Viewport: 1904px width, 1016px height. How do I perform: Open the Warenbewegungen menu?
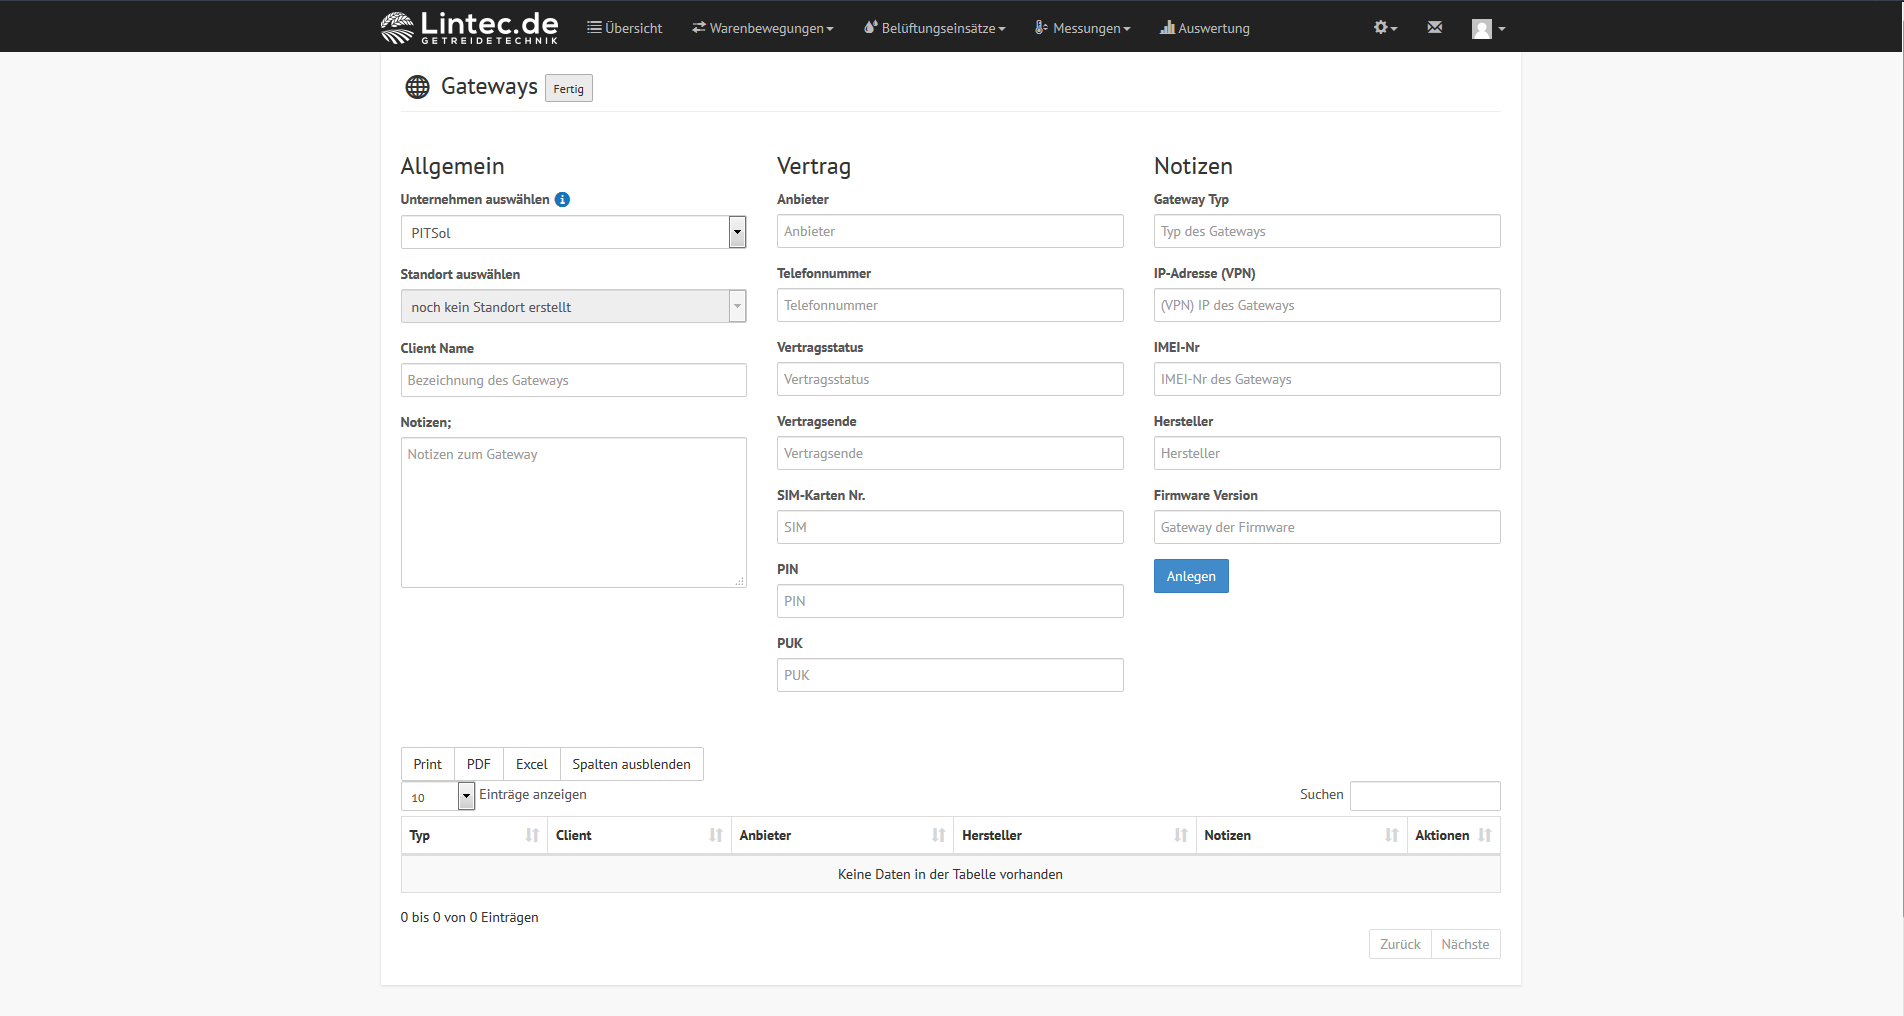tap(762, 28)
